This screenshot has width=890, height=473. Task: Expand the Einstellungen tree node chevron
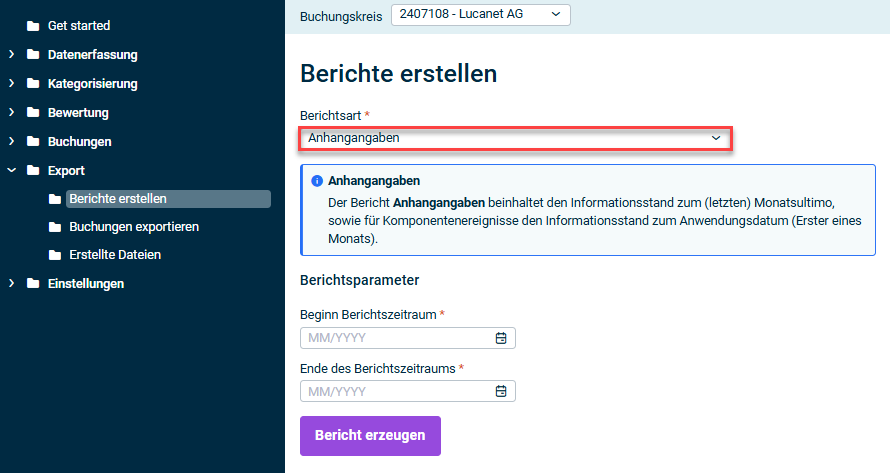tap(11, 283)
